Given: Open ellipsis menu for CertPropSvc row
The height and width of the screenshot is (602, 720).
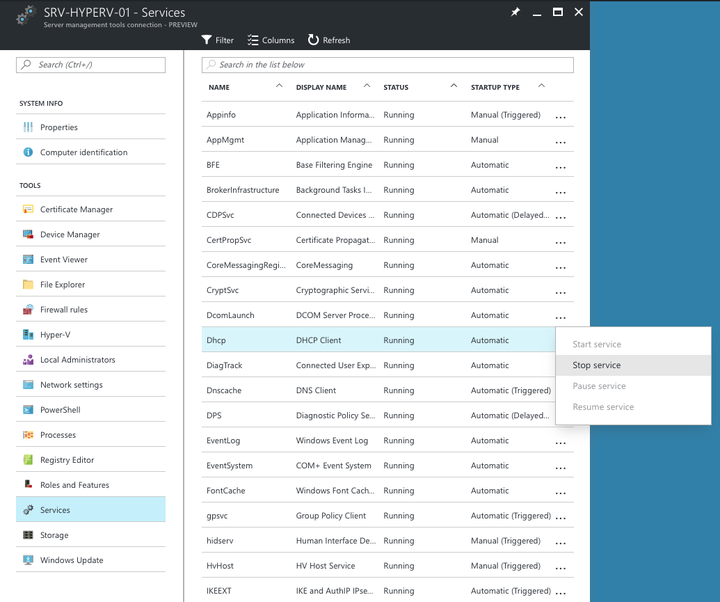Looking at the screenshot, I should click(x=560, y=242).
